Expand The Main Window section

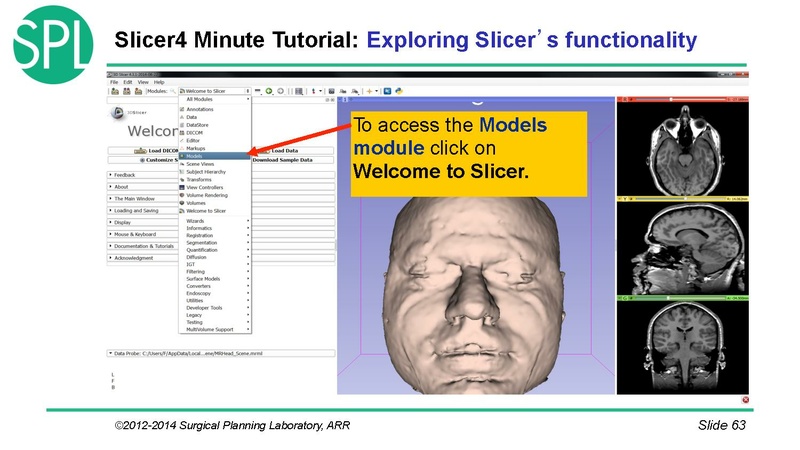(x=143, y=199)
